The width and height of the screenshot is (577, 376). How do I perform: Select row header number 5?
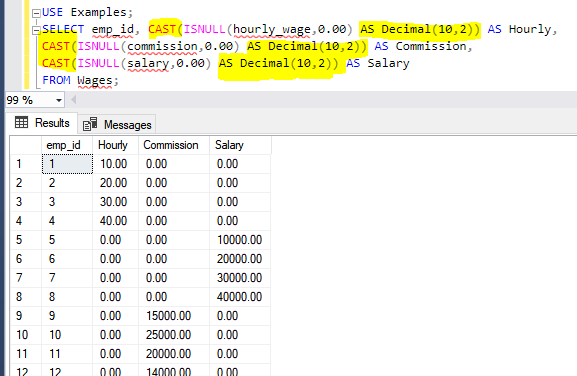[26, 240]
